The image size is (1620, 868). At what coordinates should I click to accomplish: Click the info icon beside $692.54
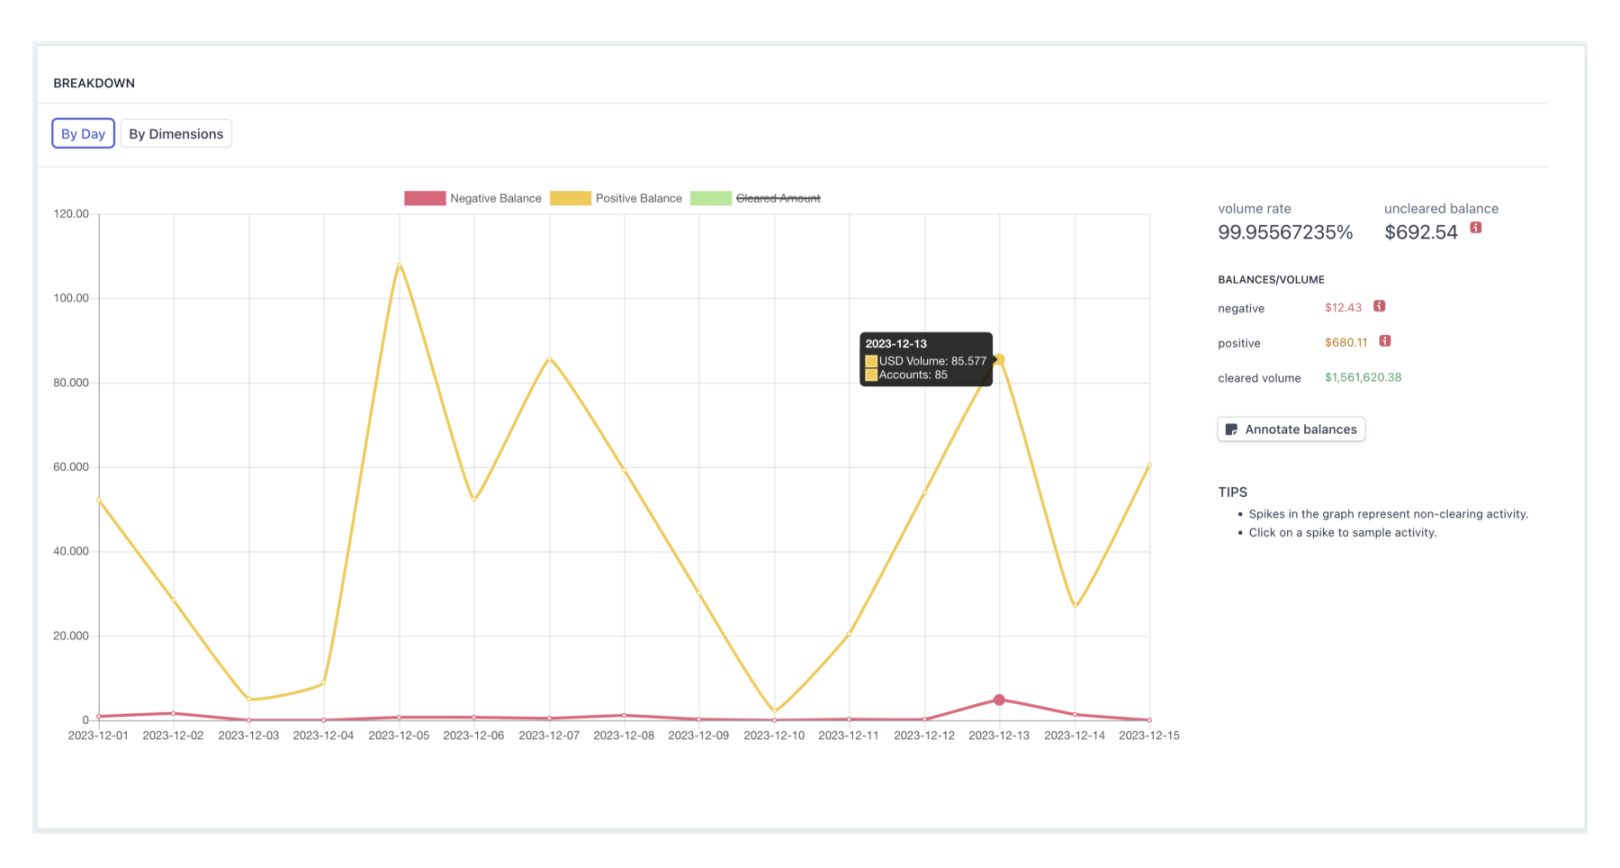(x=1475, y=228)
